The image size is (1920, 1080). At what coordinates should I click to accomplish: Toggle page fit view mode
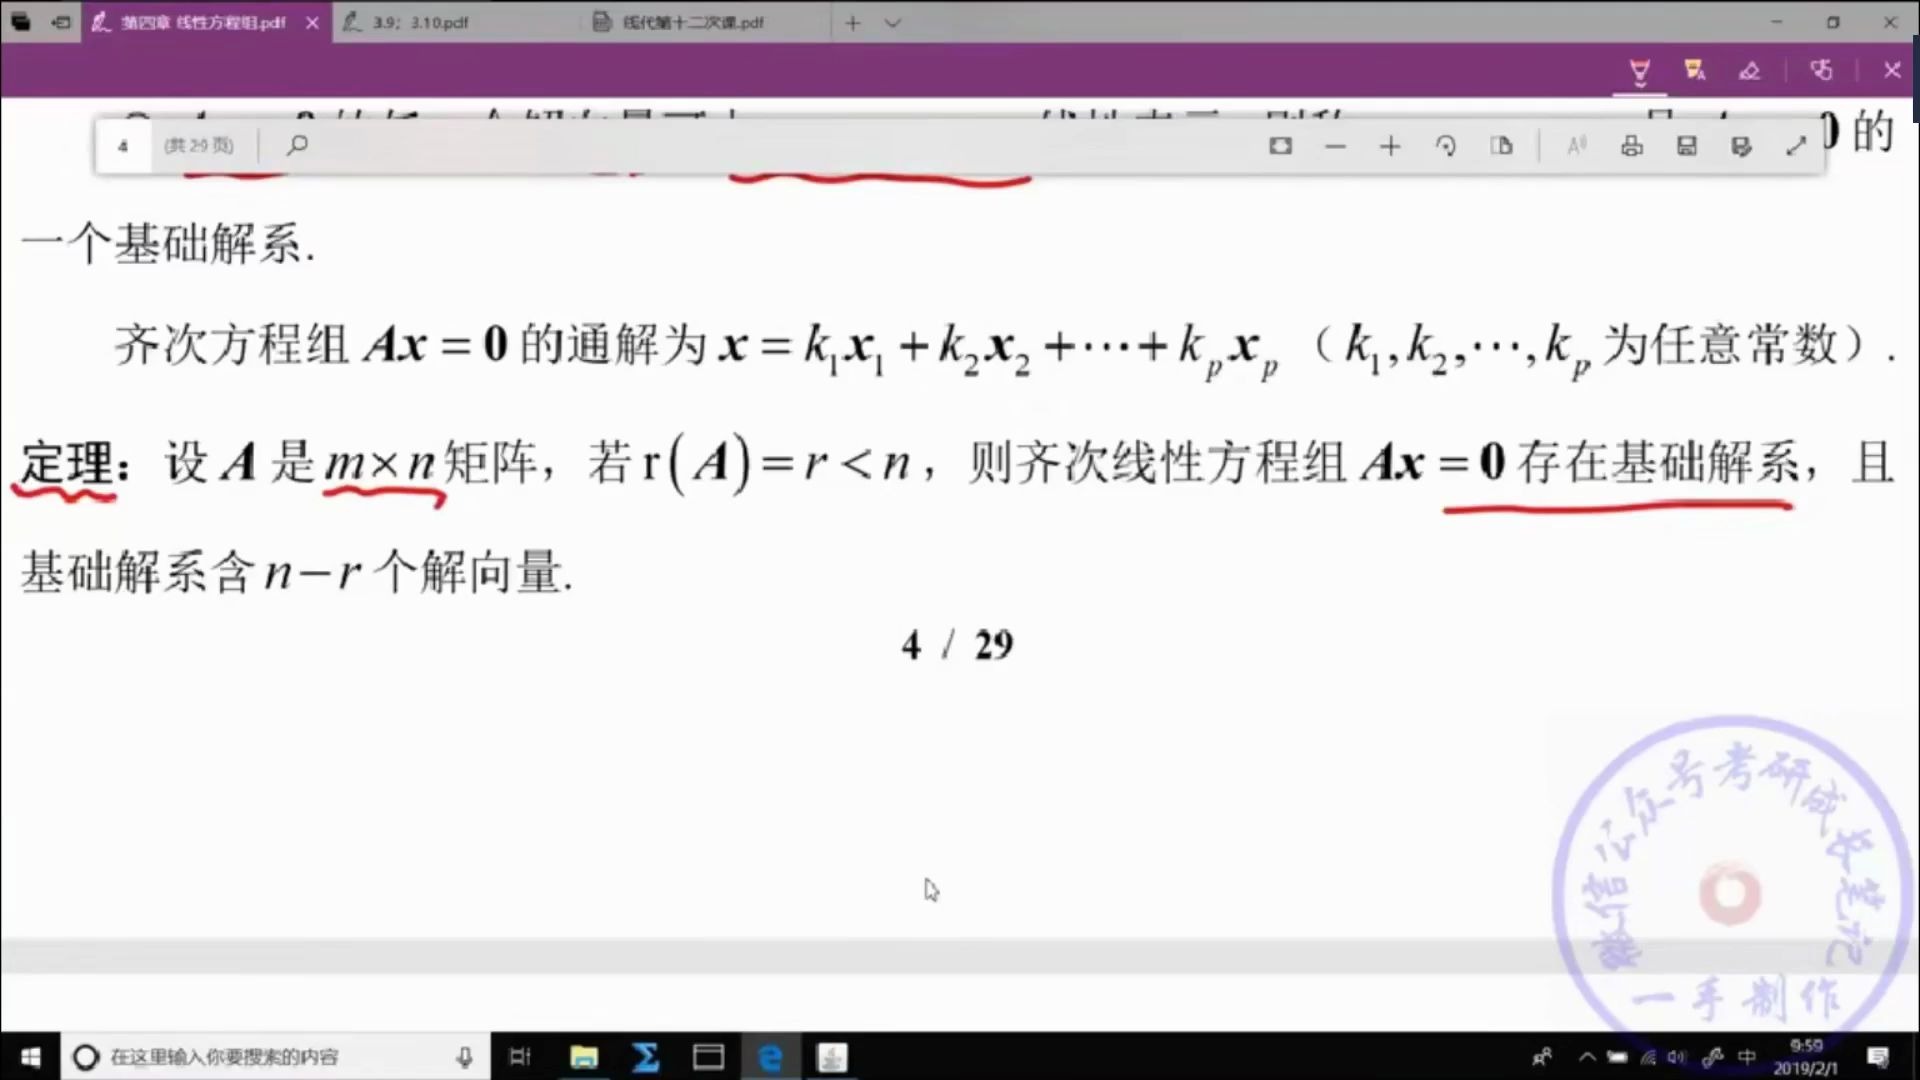tap(1281, 146)
